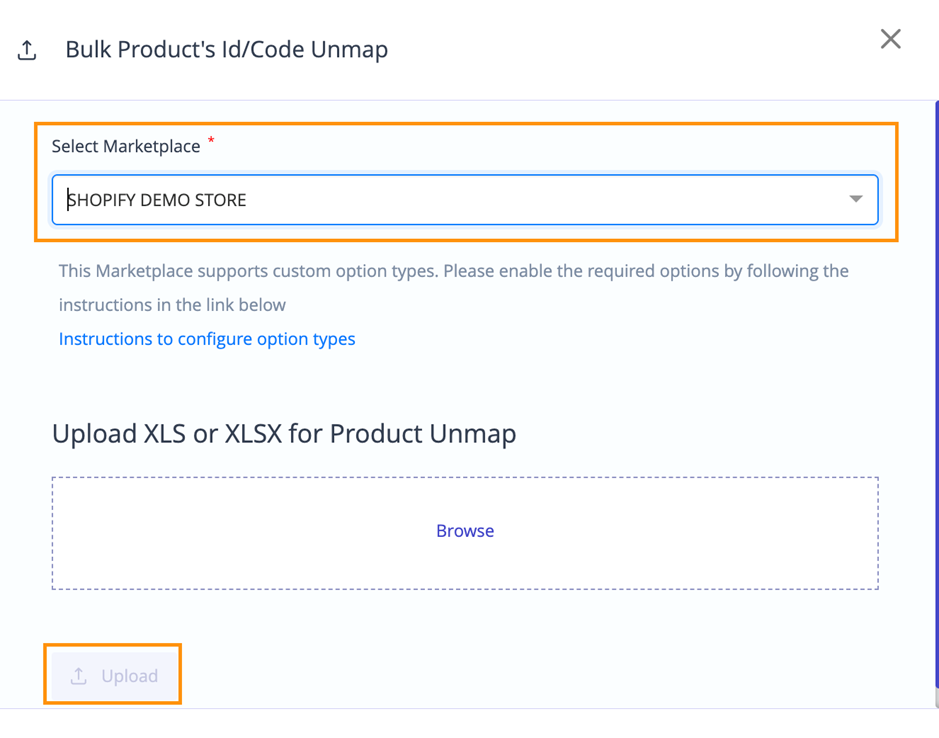The image size is (939, 738).
Task: Click the Select Marketplace field label
Action: click(x=126, y=146)
